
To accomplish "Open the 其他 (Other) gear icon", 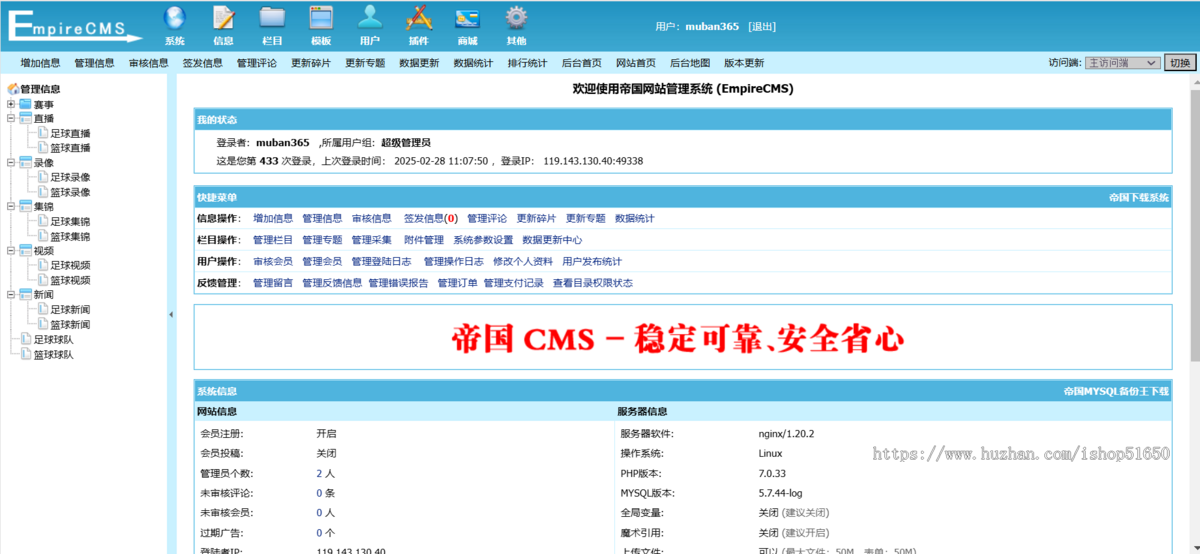I will (516, 18).
